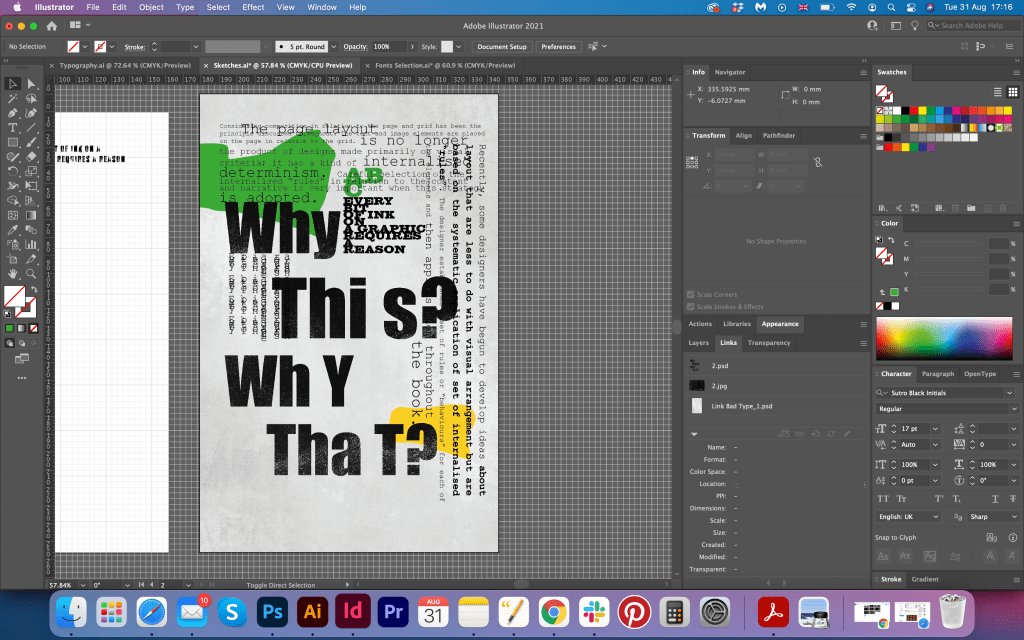Toggle the Scale Corners checkbox
Image resolution: width=1024 pixels, height=640 pixels.
691,295
